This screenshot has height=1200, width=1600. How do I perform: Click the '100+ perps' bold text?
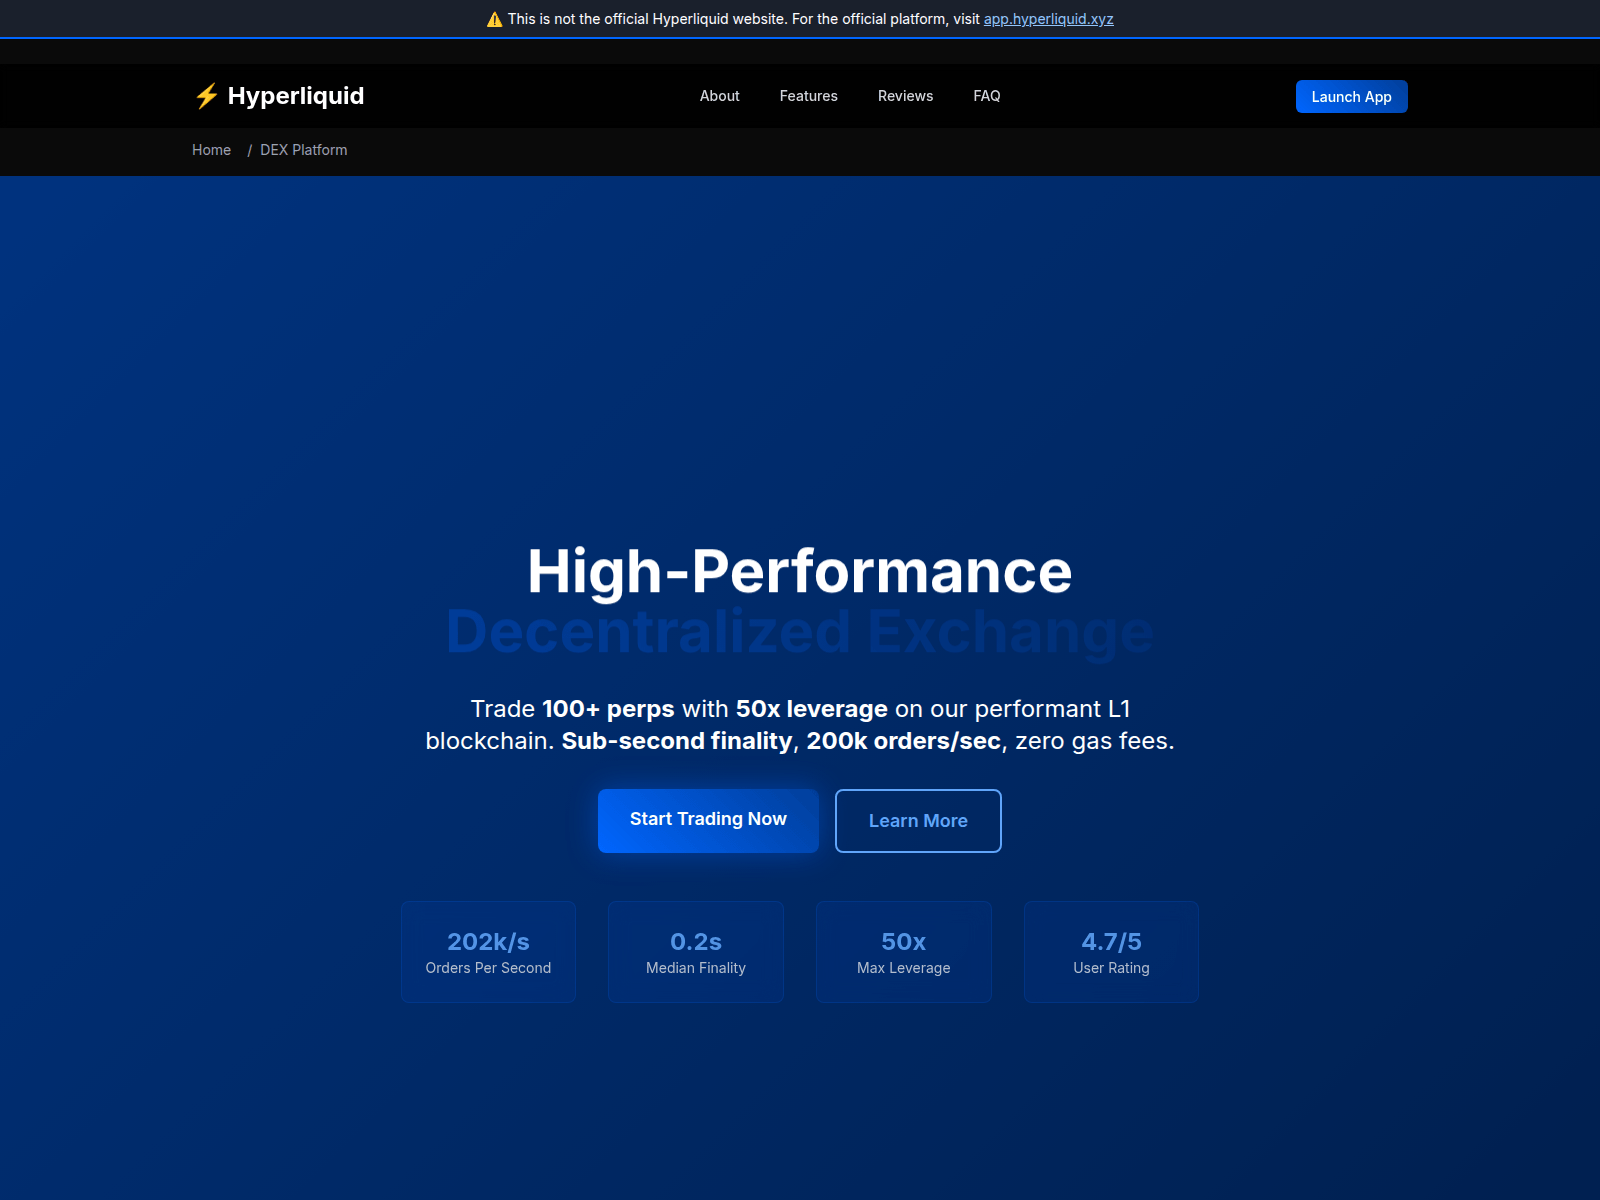click(608, 709)
